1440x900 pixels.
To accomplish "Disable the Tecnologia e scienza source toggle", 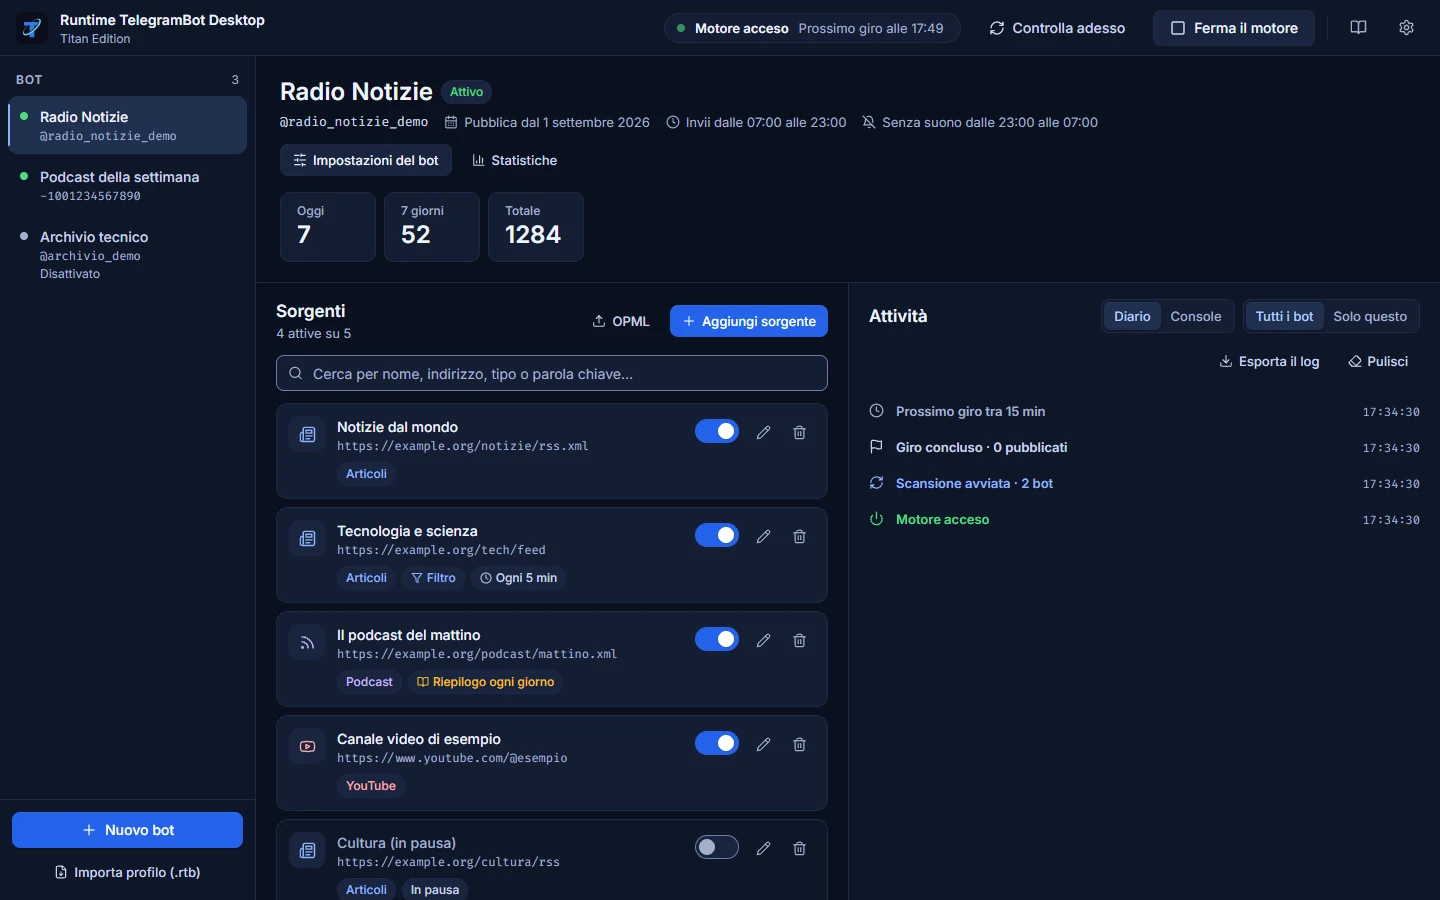I will (x=717, y=535).
